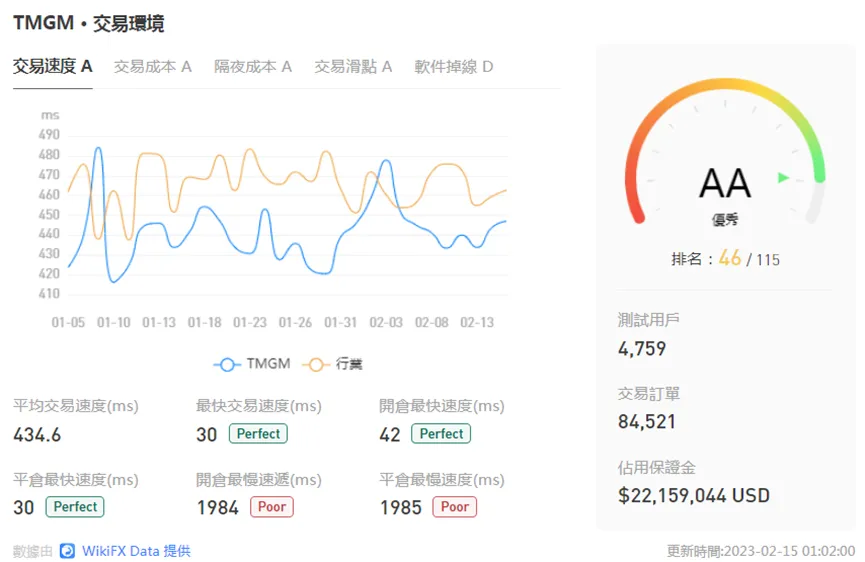Click the Poor badge beside 1984
Screen dimensions: 865x562
point(272,506)
